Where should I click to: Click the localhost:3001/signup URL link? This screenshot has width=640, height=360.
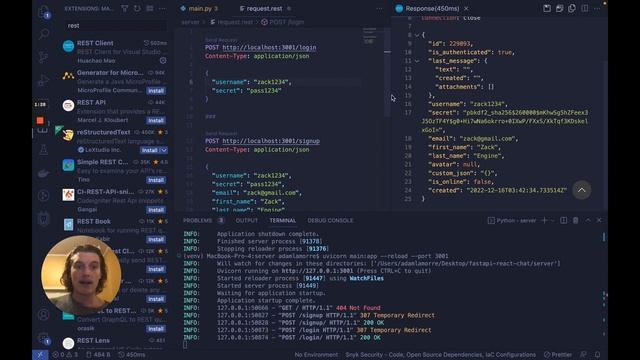(x=271, y=141)
